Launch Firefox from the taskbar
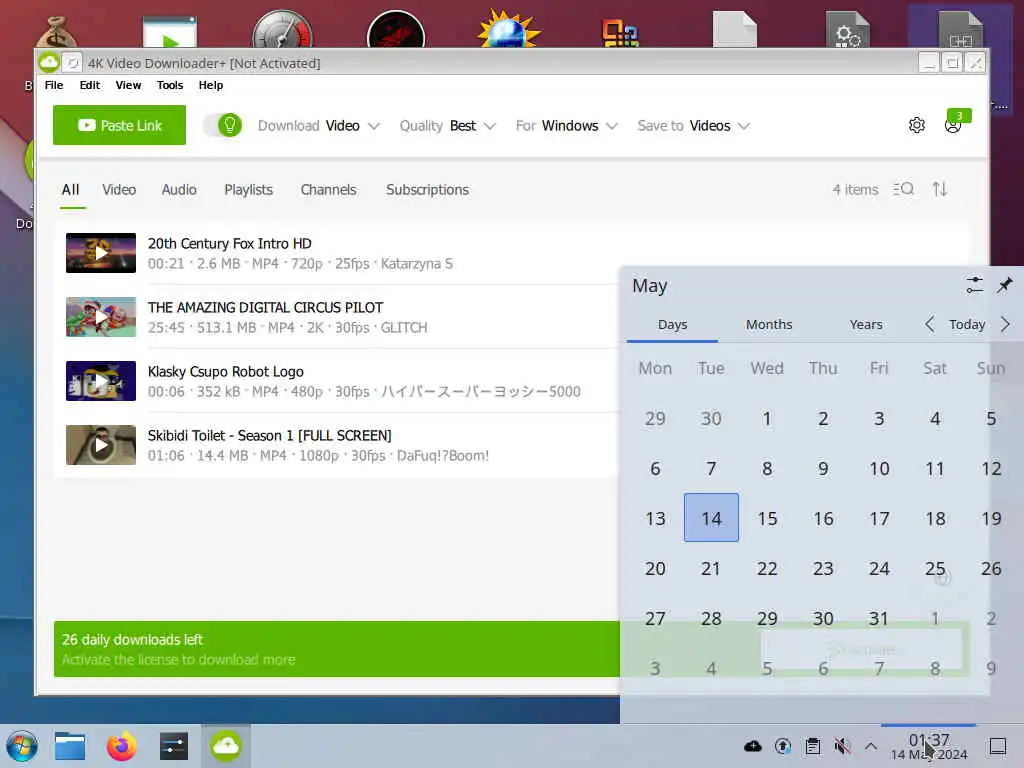This screenshot has height=768, width=1024. click(121, 746)
